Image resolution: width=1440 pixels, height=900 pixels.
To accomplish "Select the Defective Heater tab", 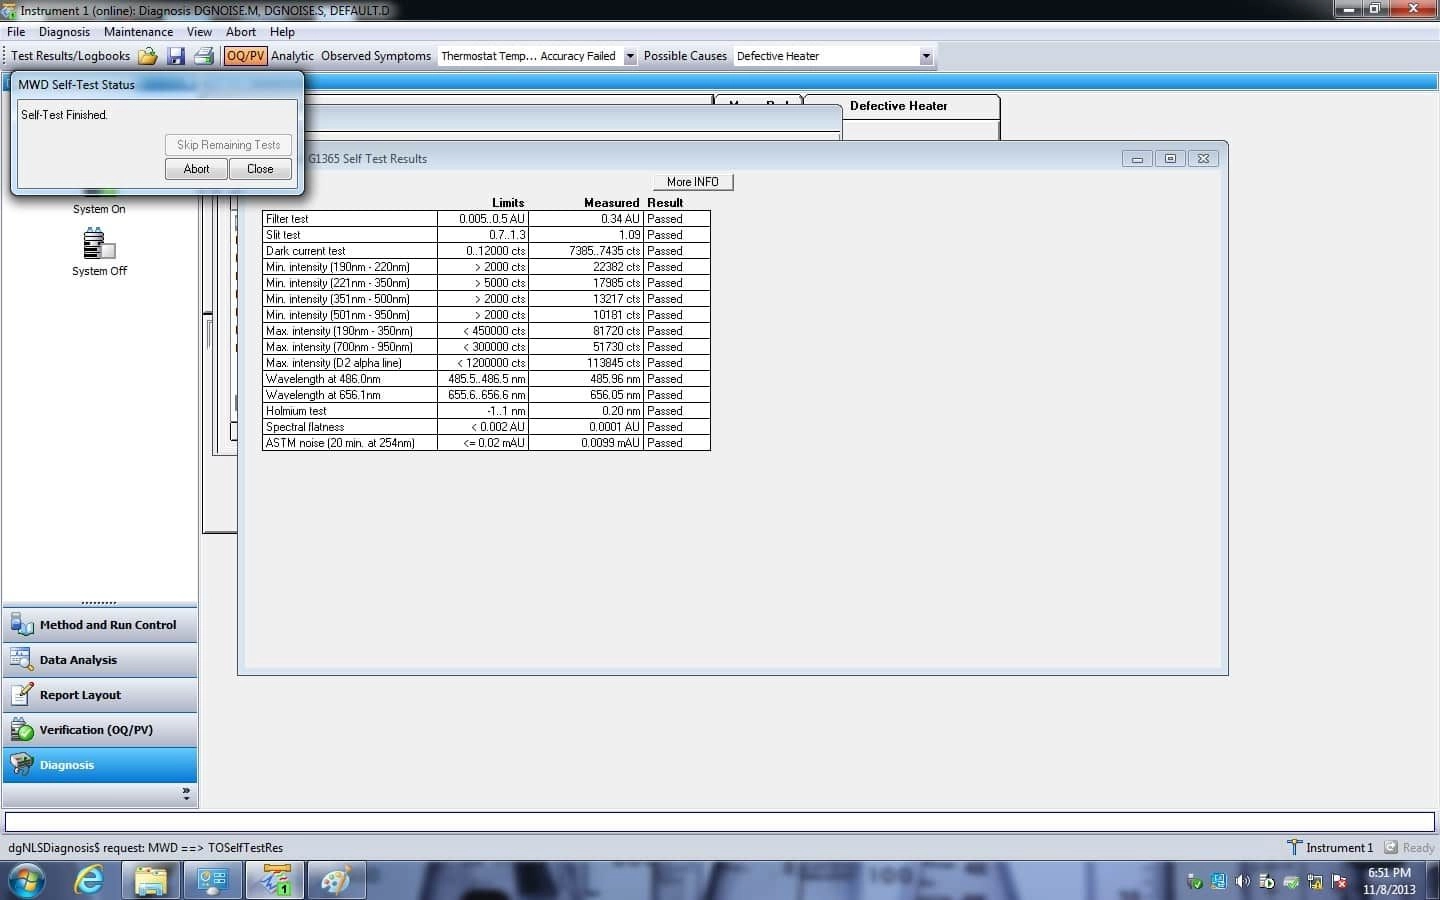I will (x=898, y=106).
